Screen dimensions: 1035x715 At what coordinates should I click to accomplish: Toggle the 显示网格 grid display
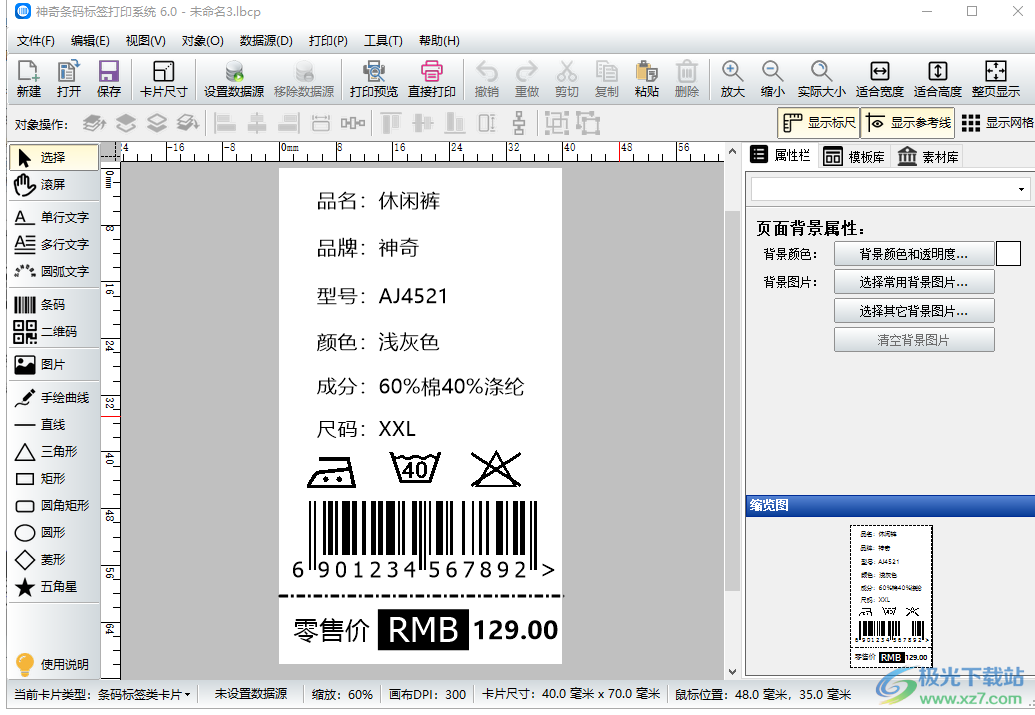coord(997,123)
